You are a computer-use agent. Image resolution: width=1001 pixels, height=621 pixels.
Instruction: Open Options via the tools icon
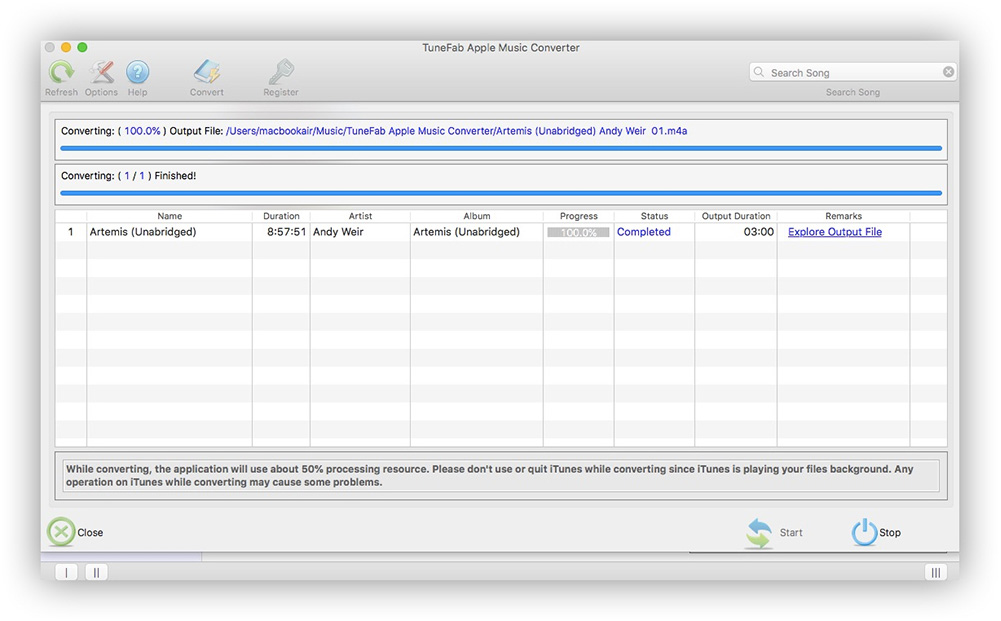101,75
